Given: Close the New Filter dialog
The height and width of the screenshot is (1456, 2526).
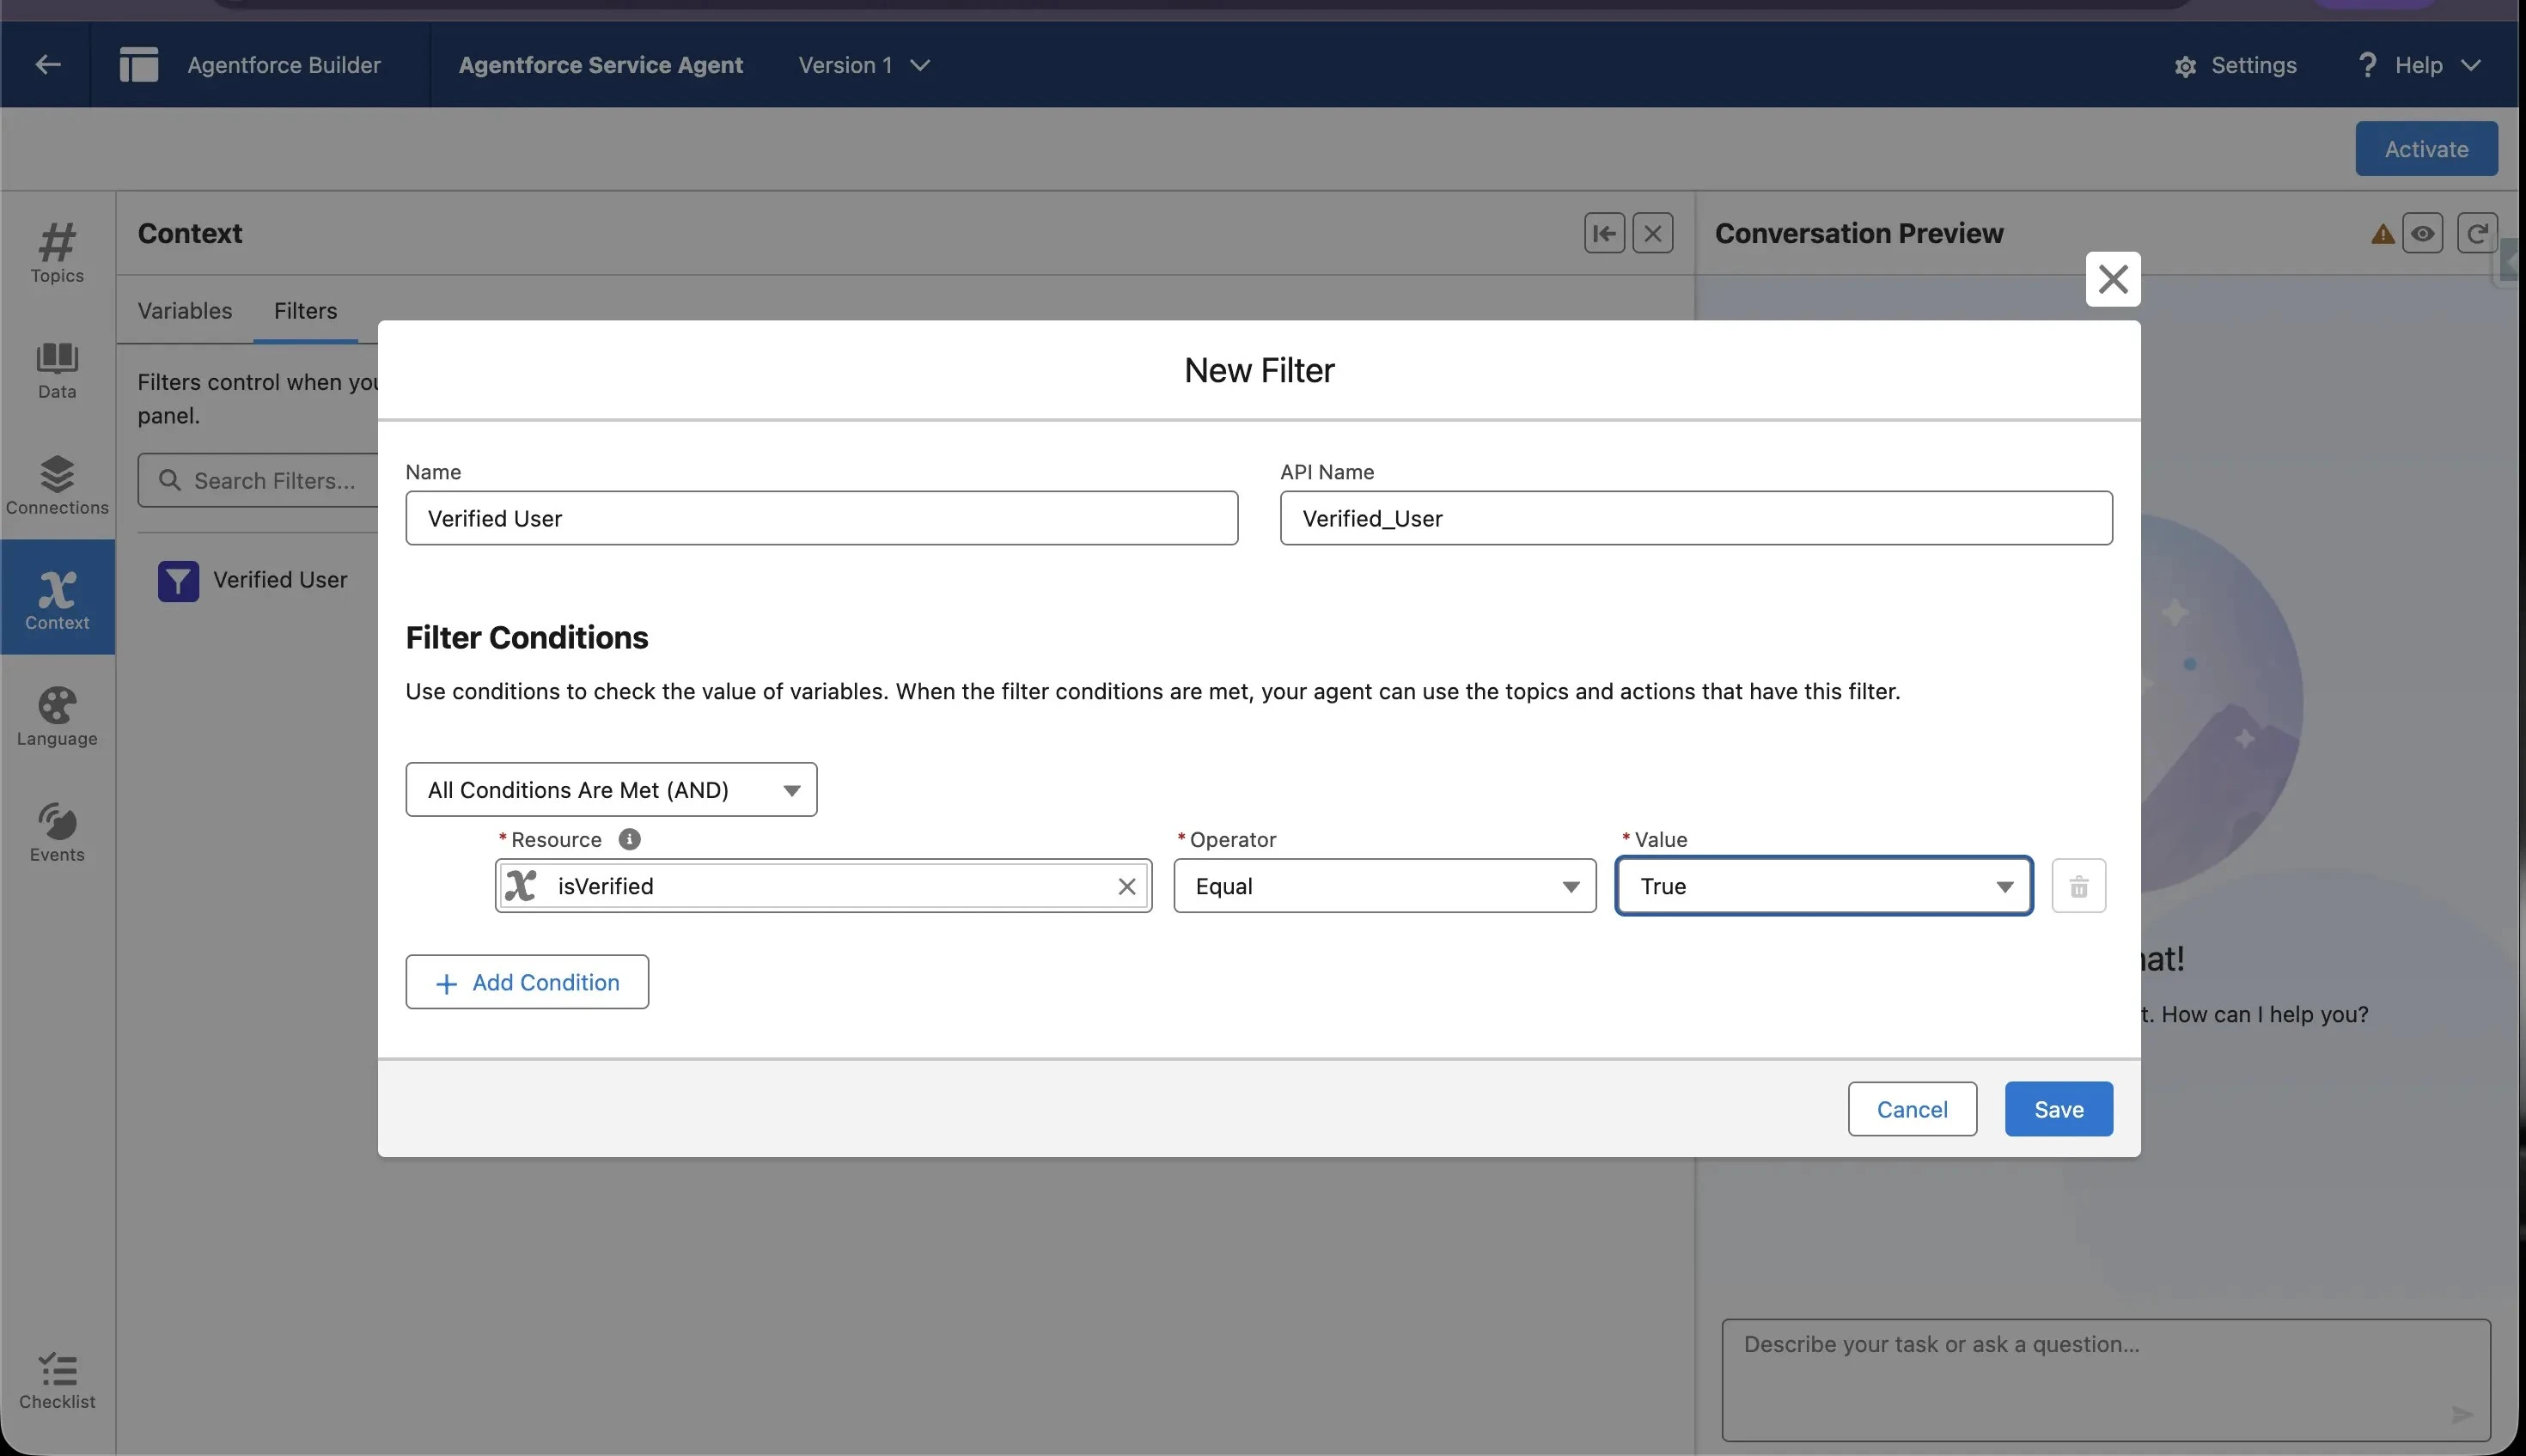Looking at the screenshot, I should [2112, 279].
